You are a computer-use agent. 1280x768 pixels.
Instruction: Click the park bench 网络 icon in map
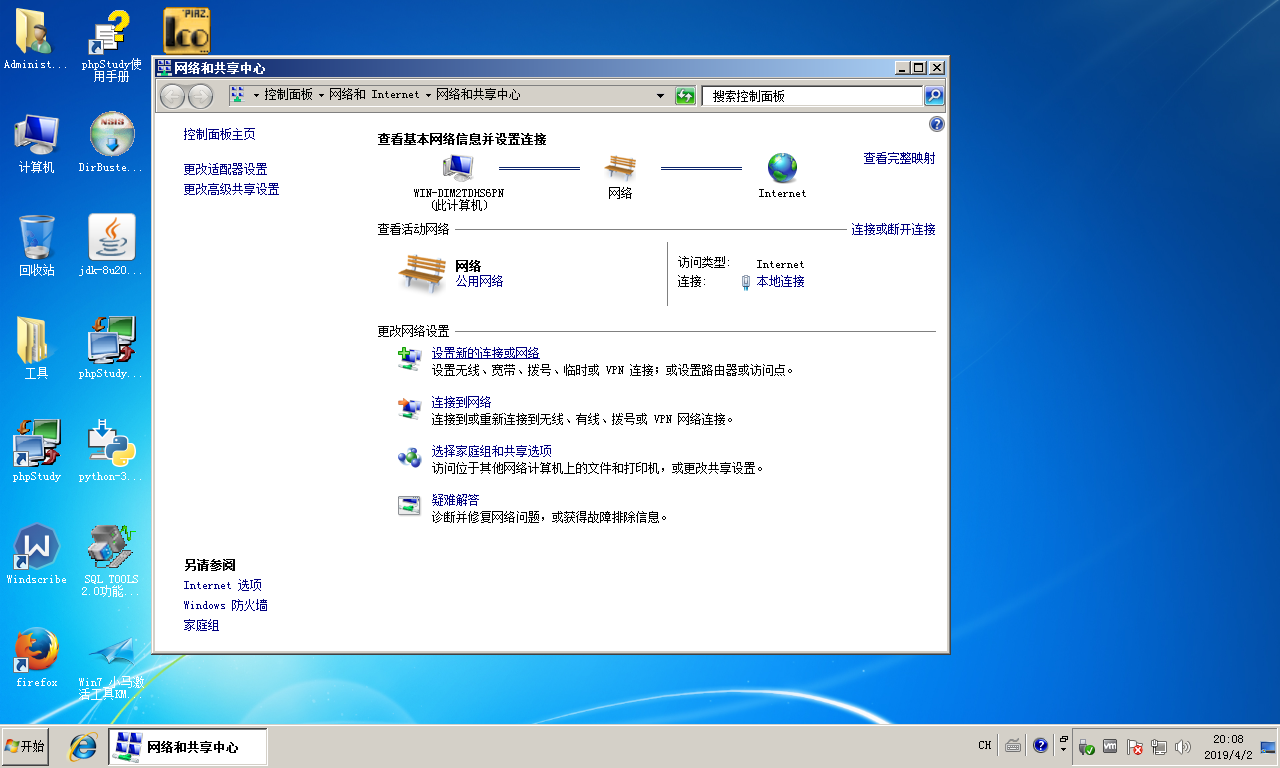[x=620, y=168]
